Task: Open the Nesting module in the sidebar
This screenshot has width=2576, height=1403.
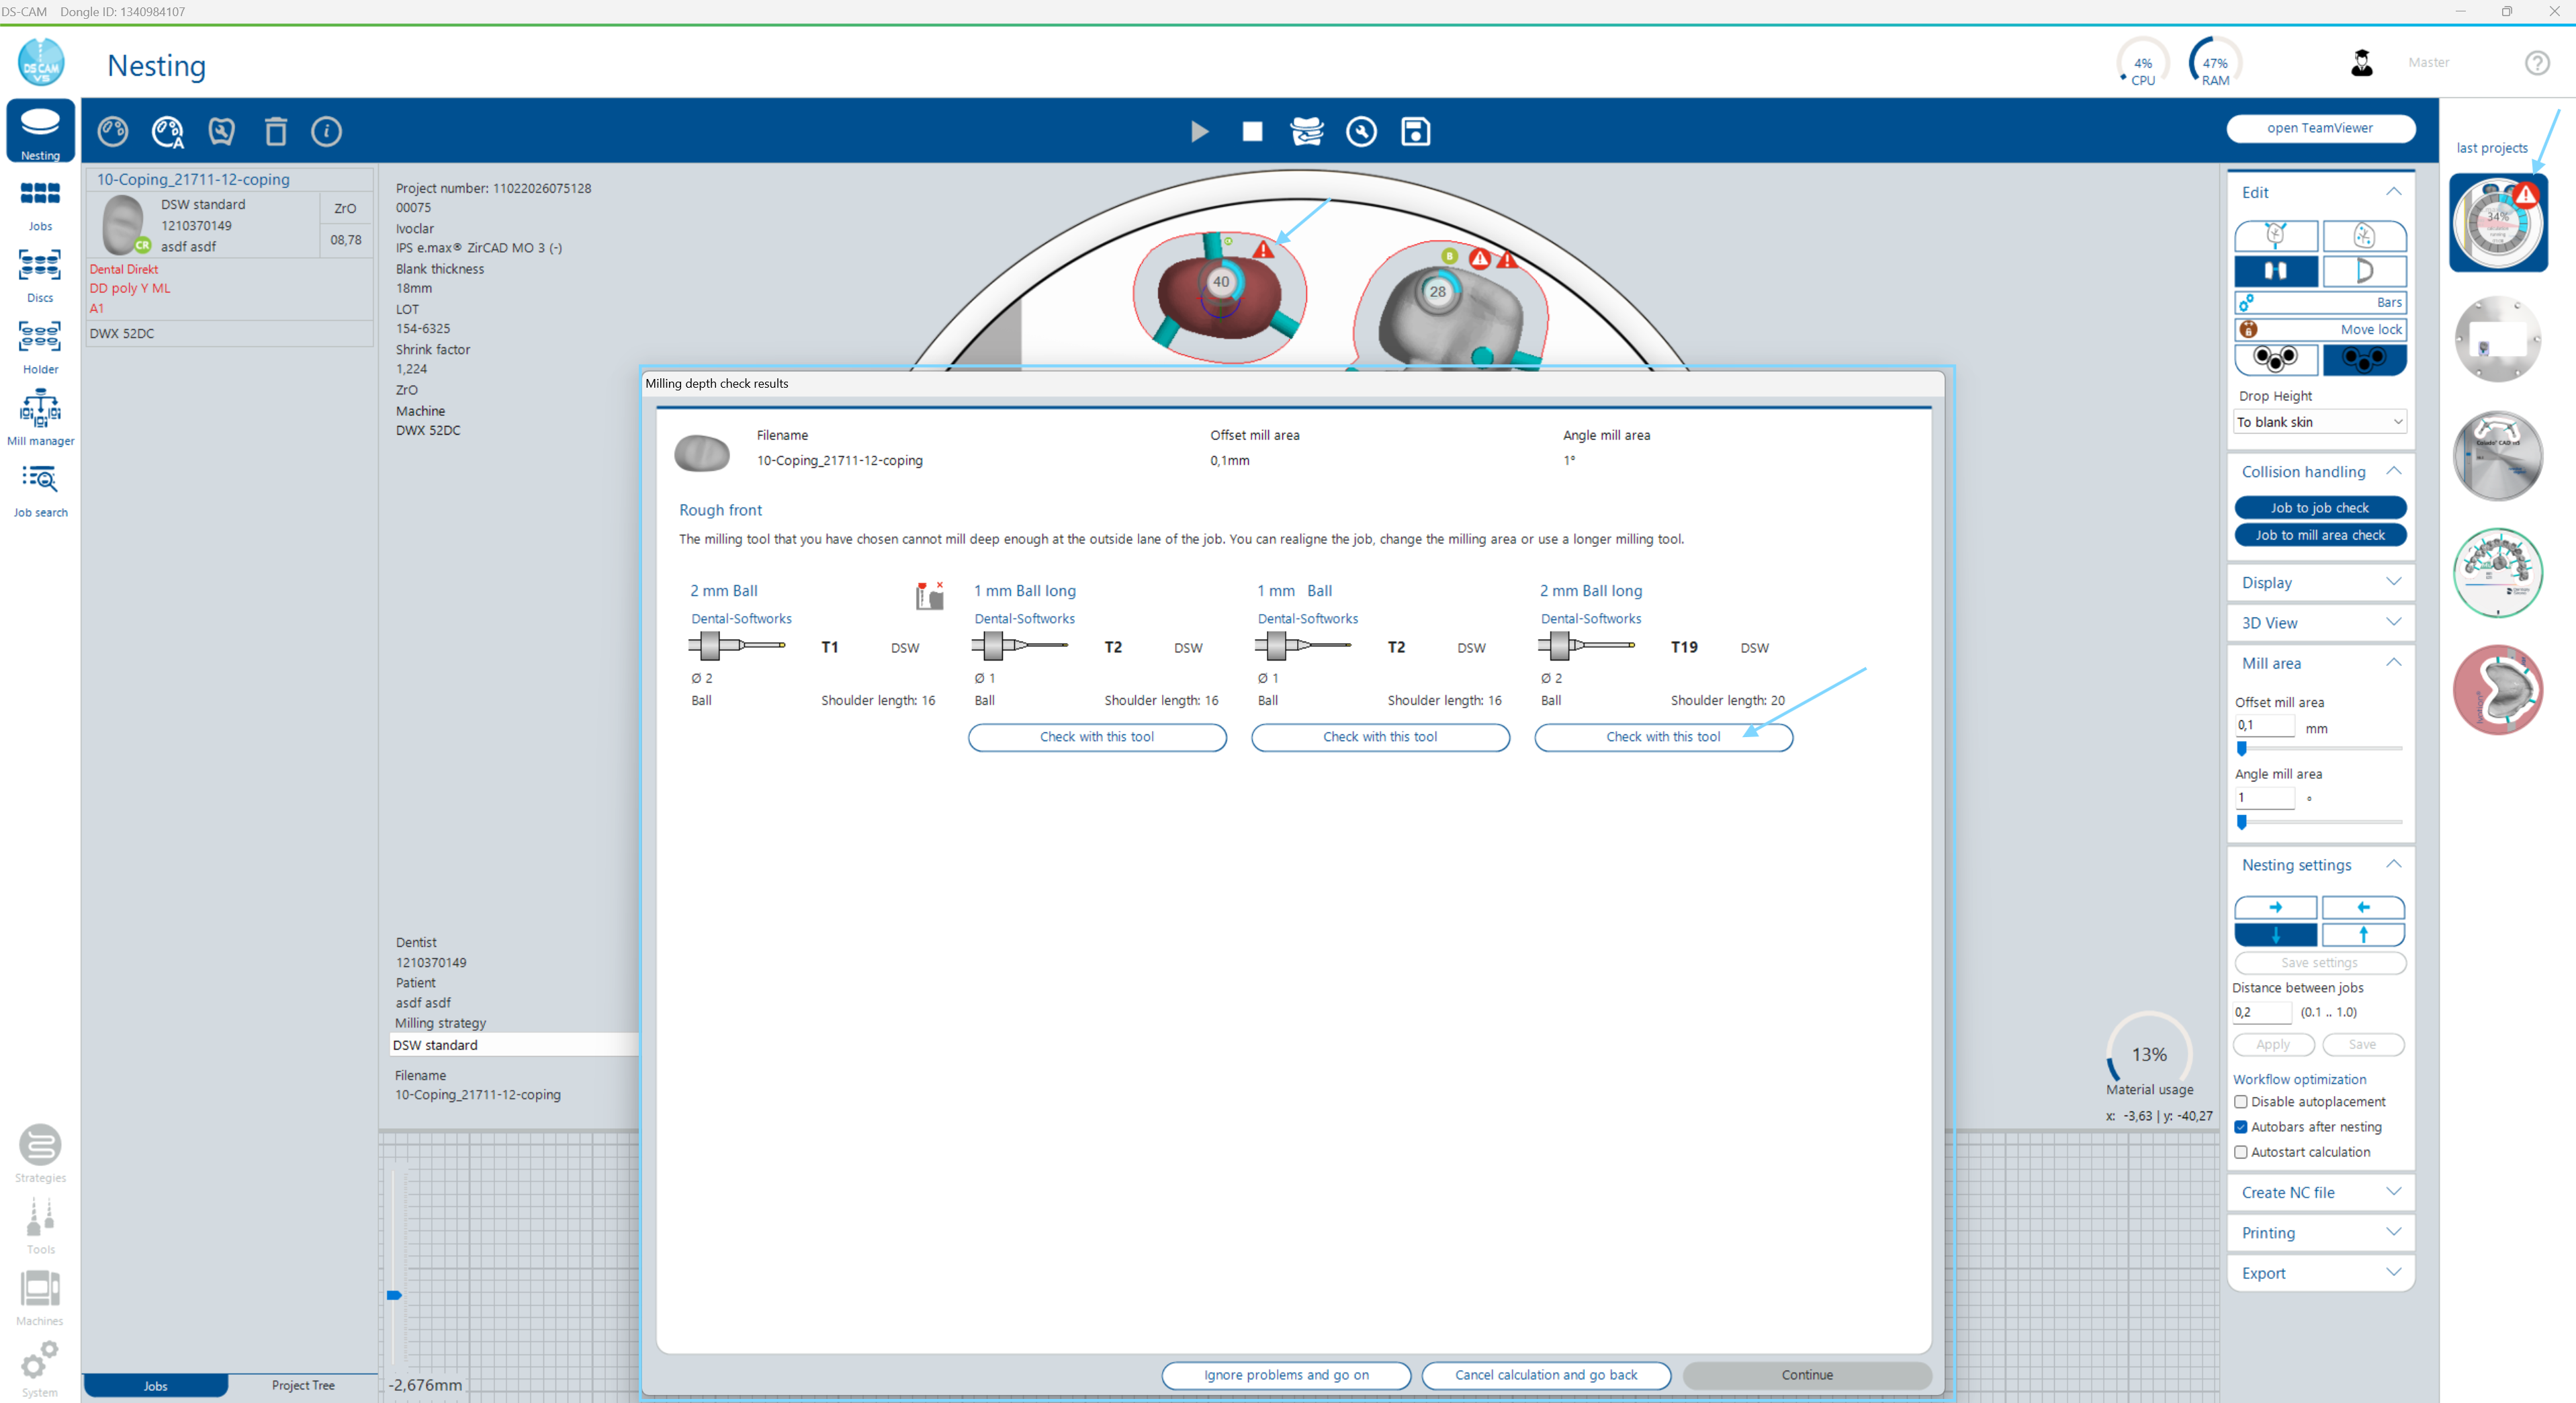Action: pos(40,131)
